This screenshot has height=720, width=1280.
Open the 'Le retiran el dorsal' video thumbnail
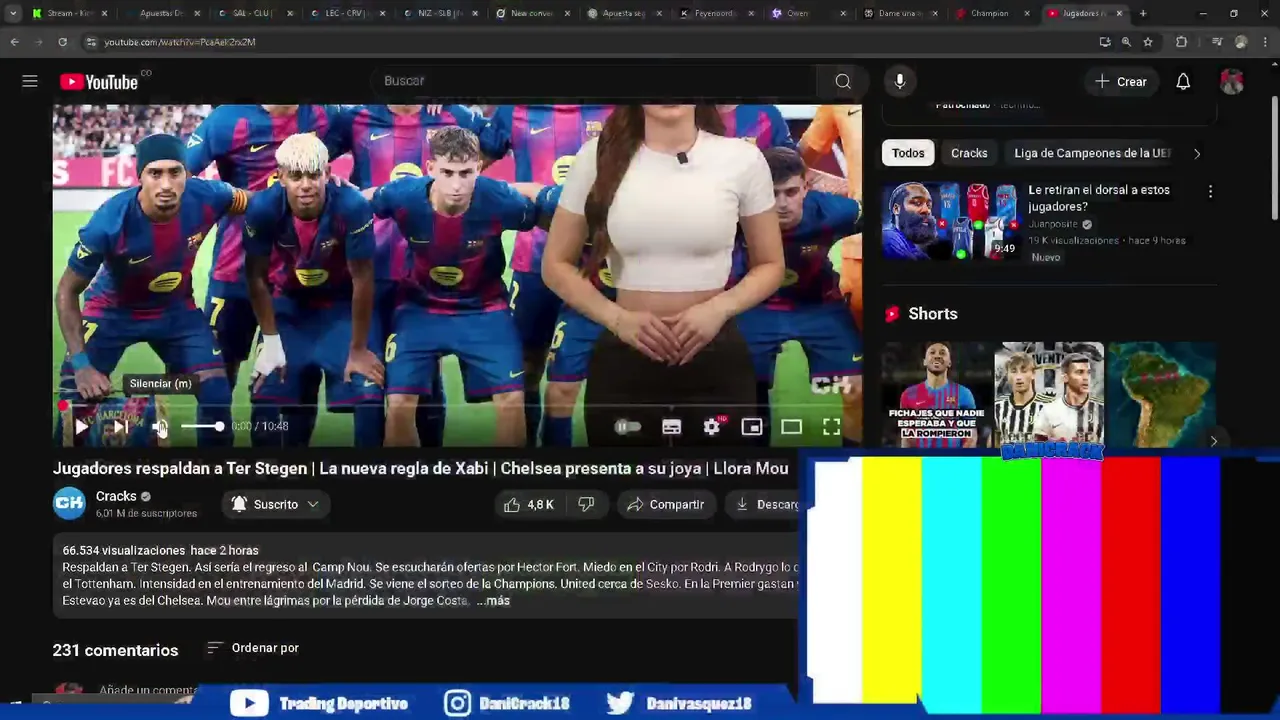950,221
